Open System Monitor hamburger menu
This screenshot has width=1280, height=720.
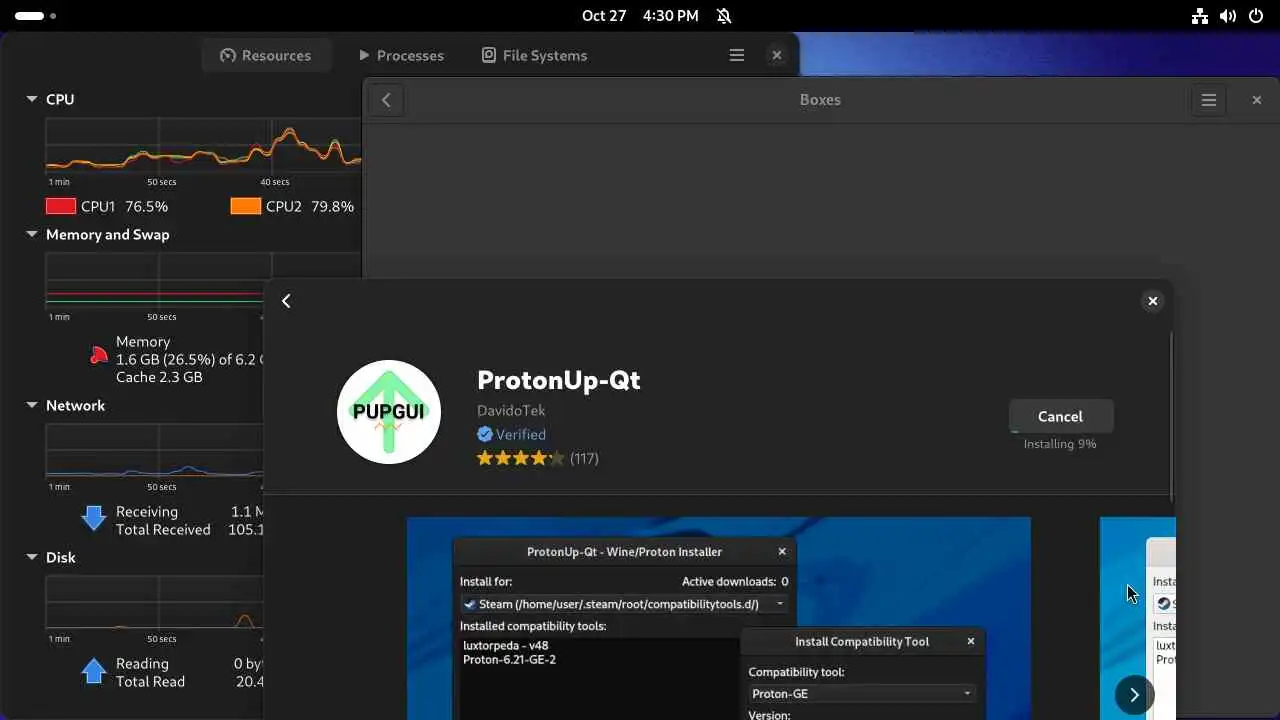(x=737, y=55)
